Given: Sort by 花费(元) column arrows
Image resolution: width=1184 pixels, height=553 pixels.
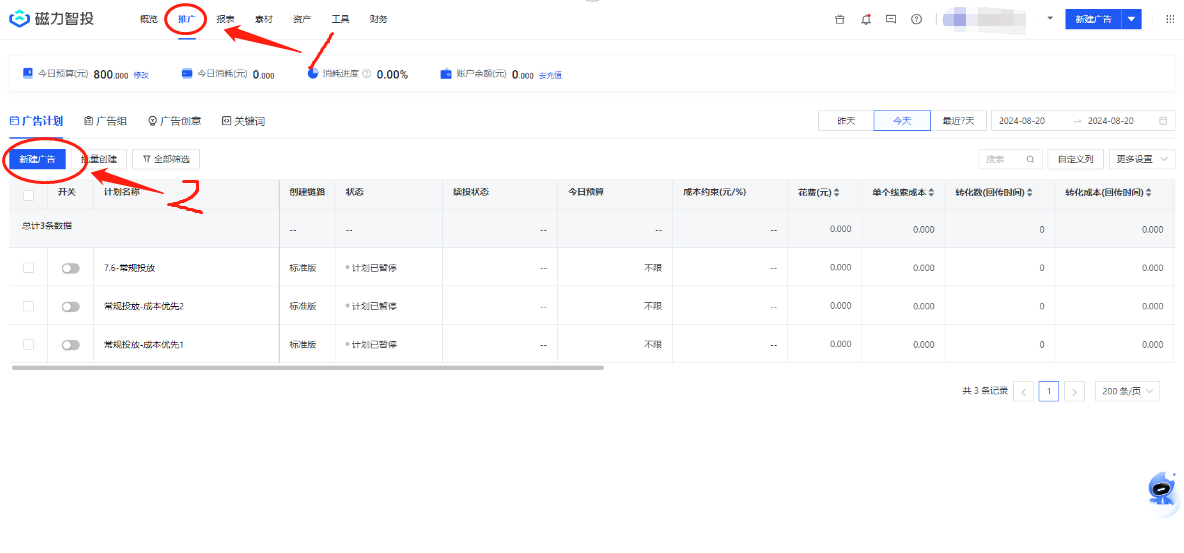Looking at the screenshot, I should pyautogui.click(x=837, y=193).
